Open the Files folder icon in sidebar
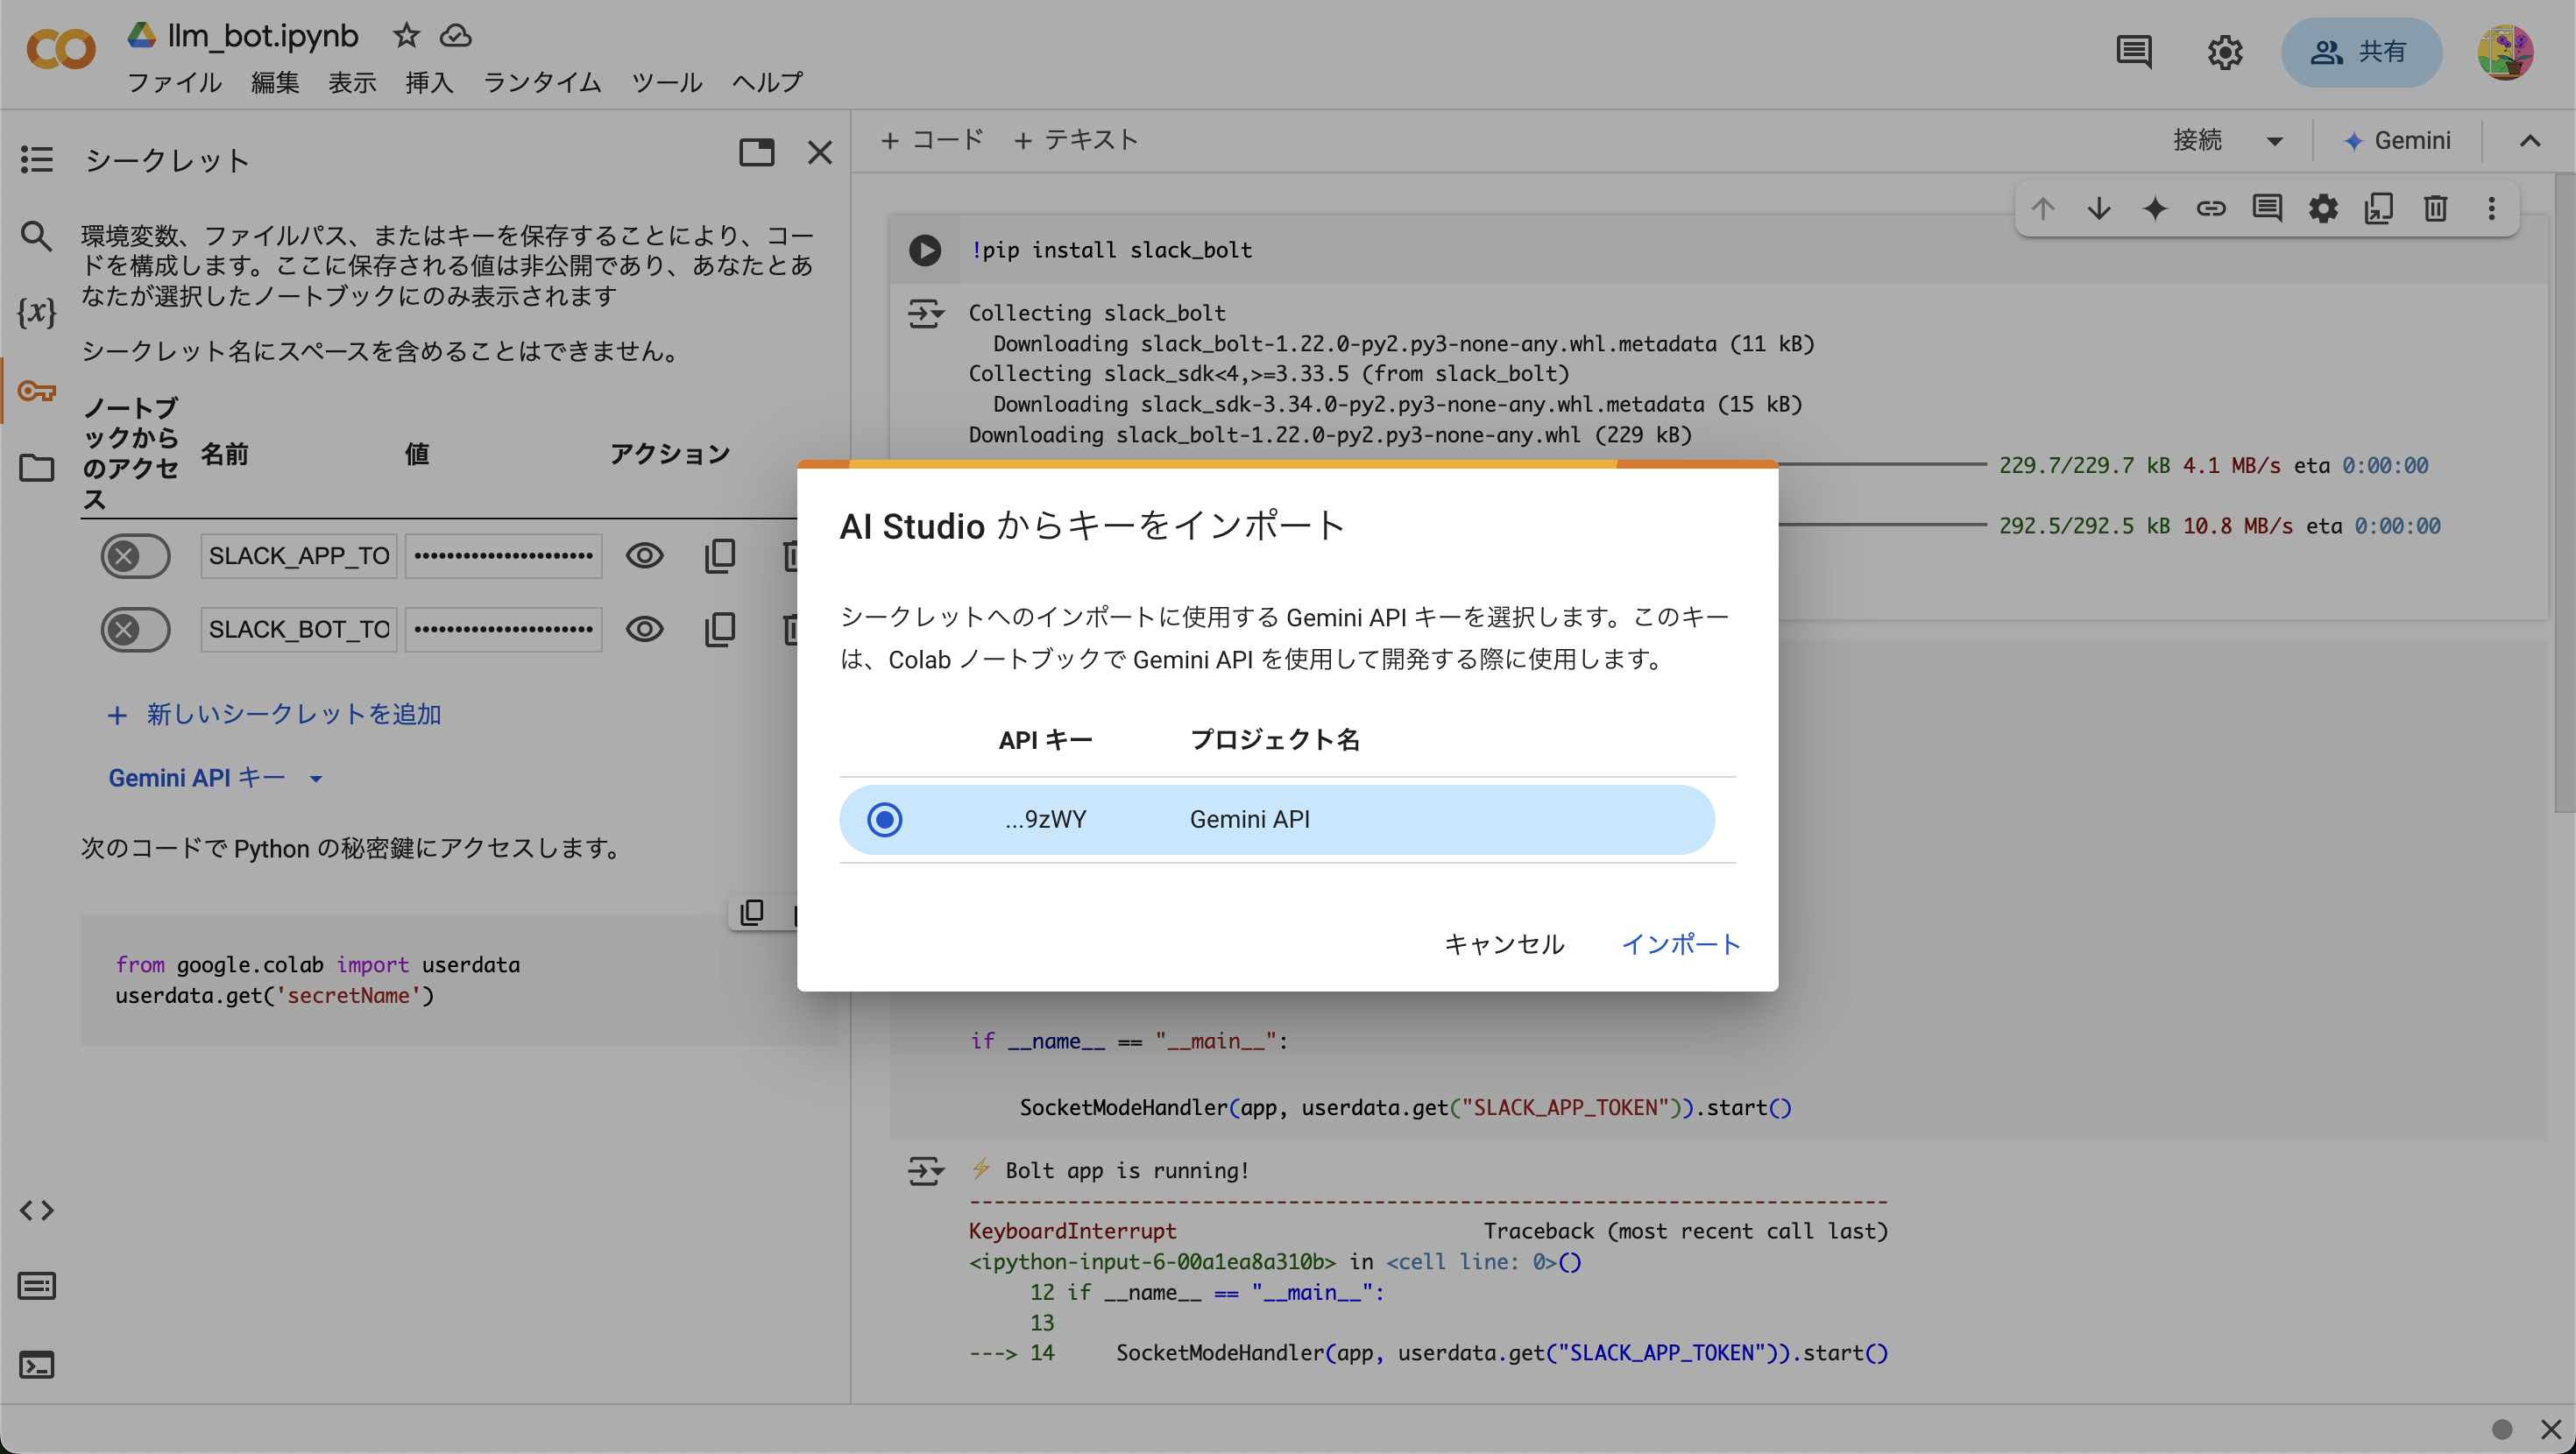The width and height of the screenshot is (2576, 1454). point(37,468)
